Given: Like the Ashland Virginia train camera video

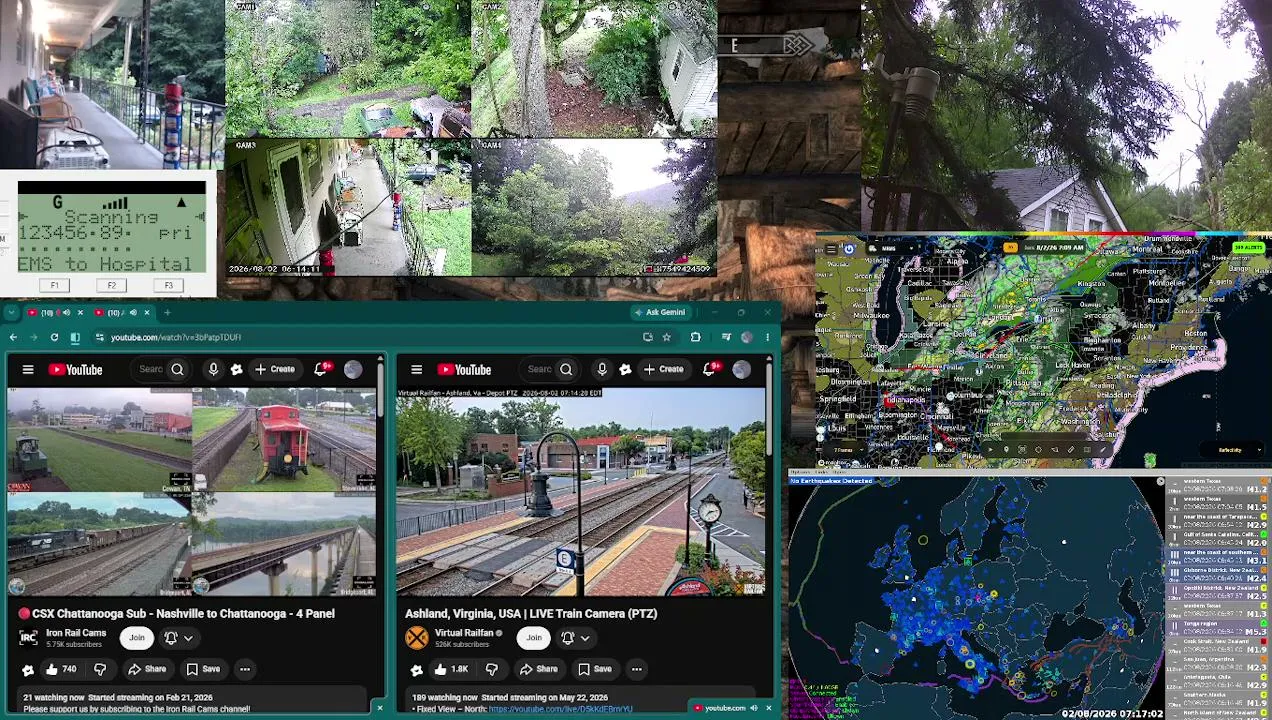Looking at the screenshot, I should (450, 669).
